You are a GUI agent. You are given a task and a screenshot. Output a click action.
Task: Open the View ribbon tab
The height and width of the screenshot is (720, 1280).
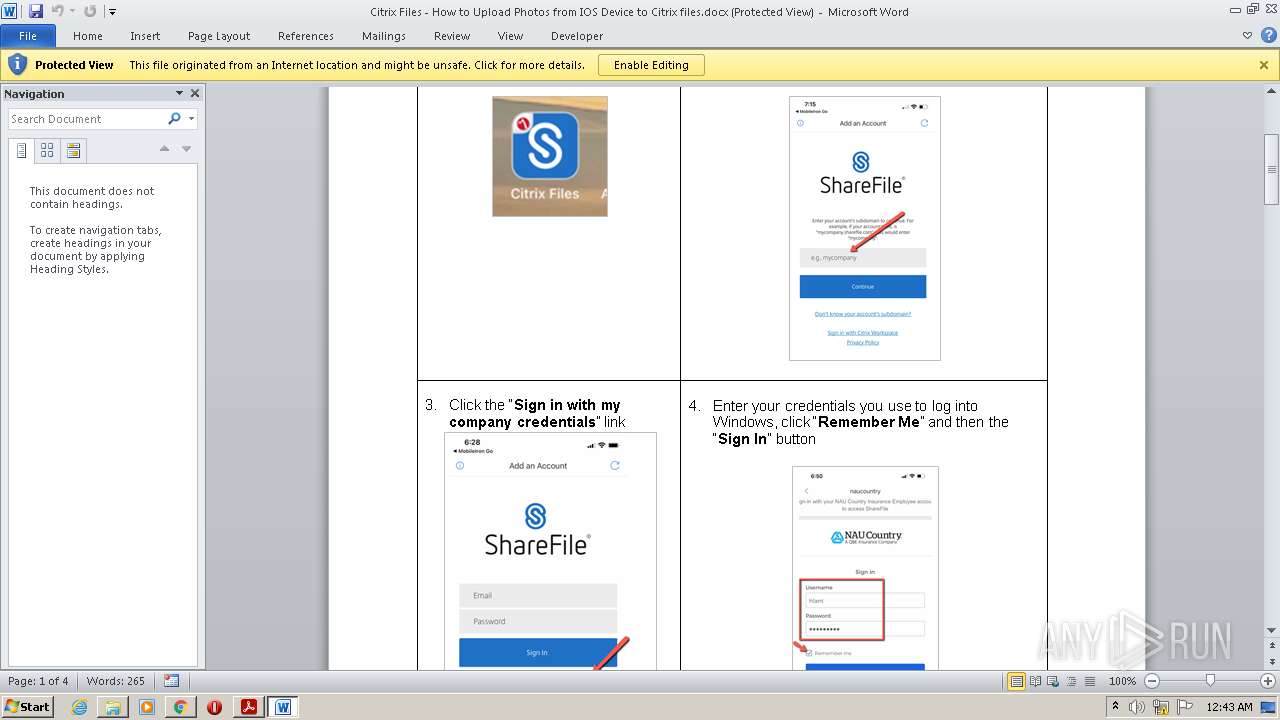pos(510,36)
